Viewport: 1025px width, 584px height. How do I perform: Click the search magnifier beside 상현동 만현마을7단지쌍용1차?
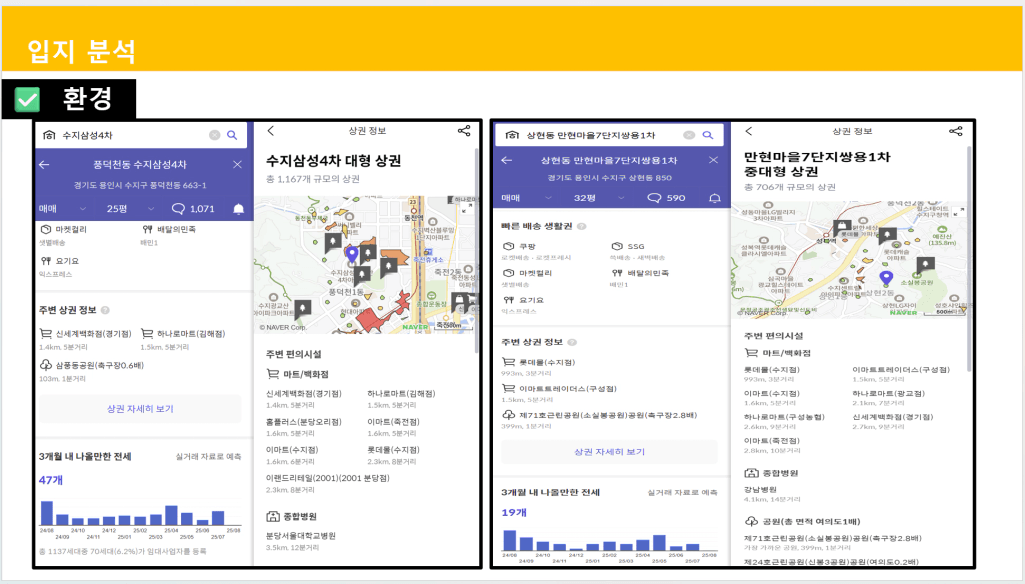coord(708,135)
